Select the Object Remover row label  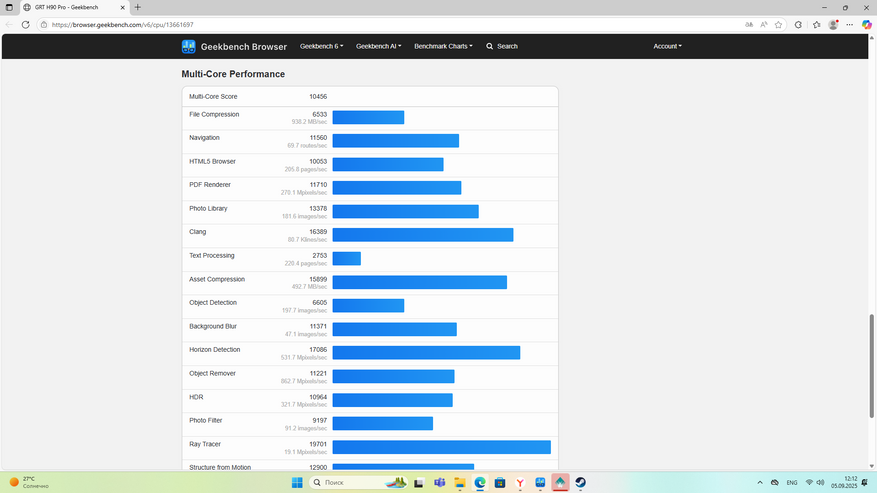(x=213, y=373)
